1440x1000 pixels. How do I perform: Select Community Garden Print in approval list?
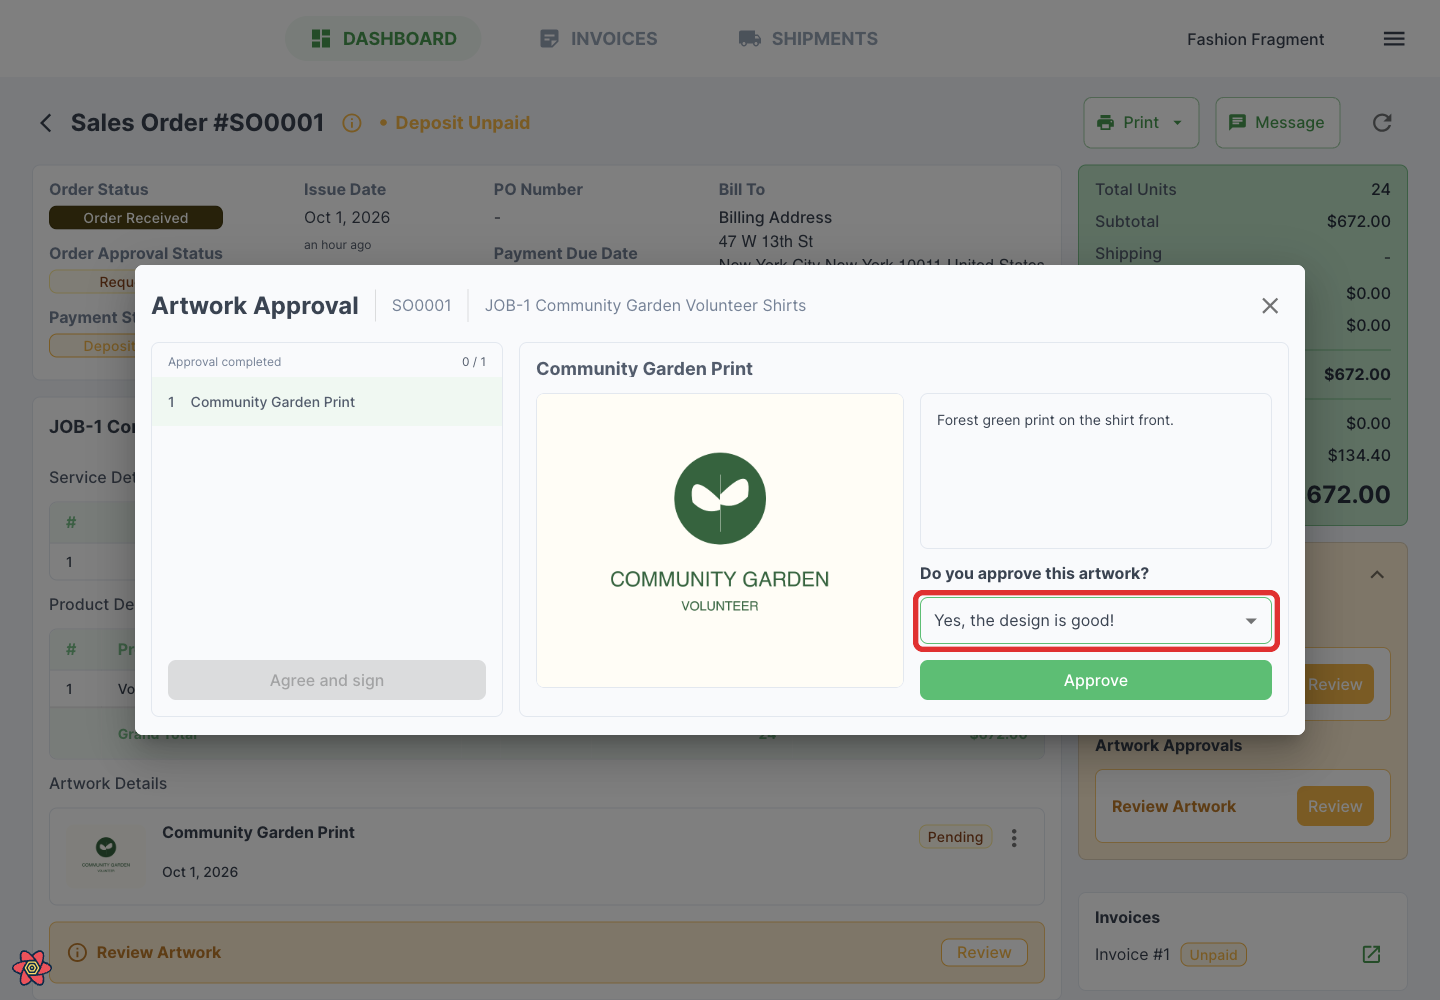327,402
